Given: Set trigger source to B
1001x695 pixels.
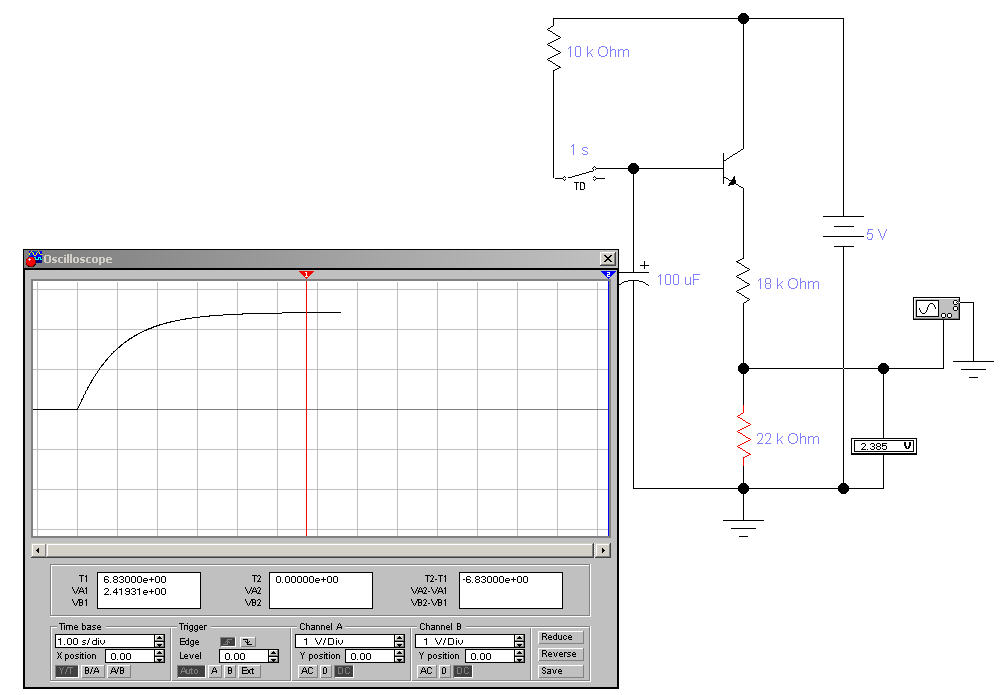Looking at the screenshot, I should click(x=230, y=671).
